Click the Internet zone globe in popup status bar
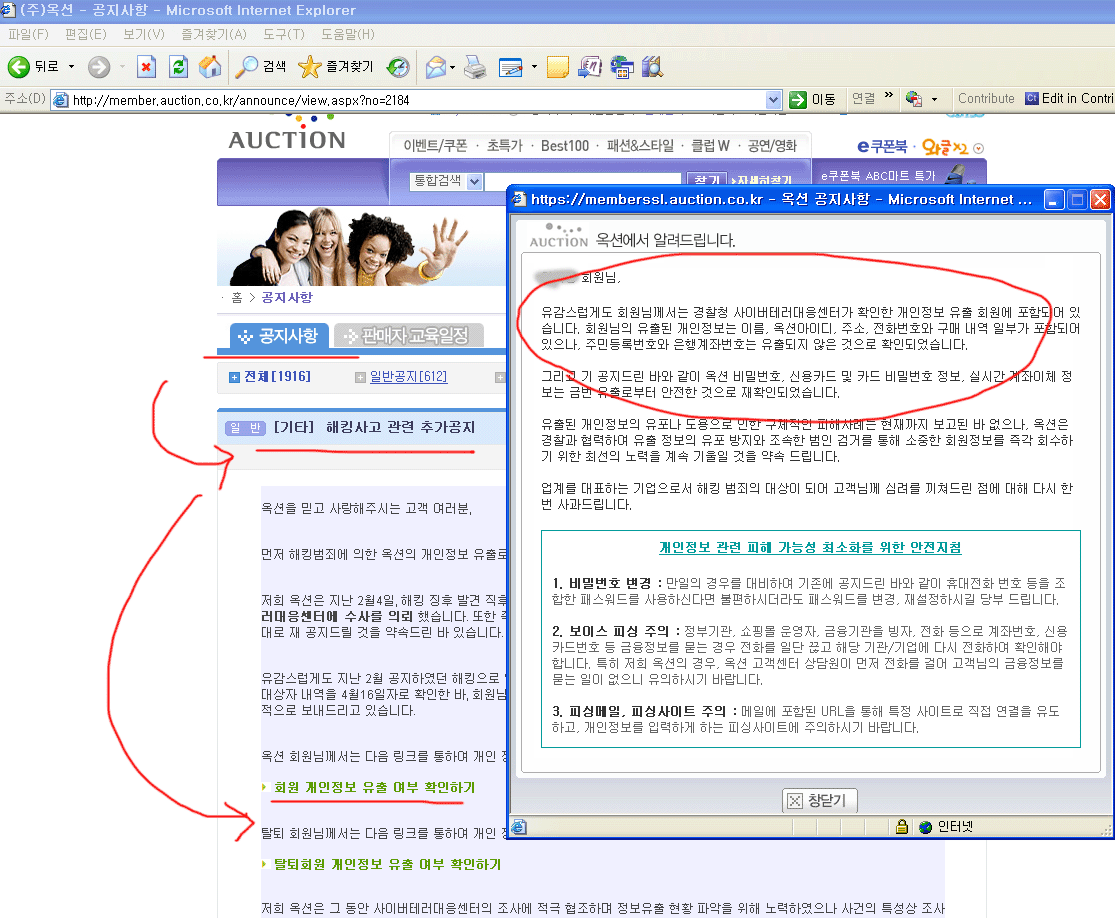 point(925,827)
